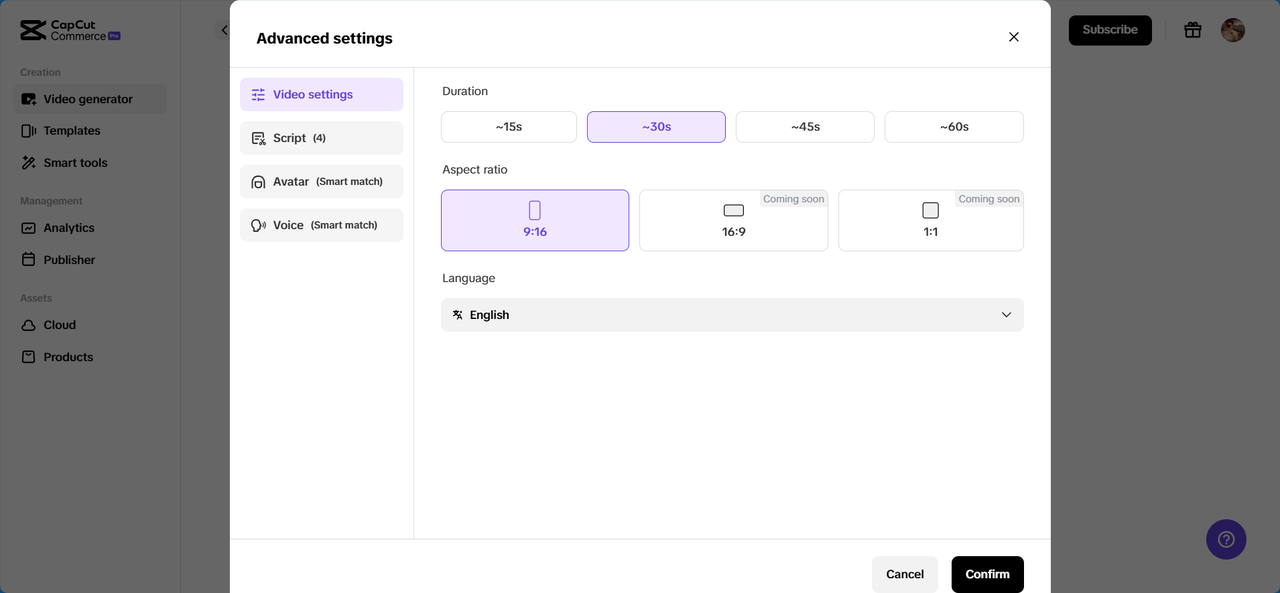
Task: Confirm the advanced settings
Action: pos(987,574)
